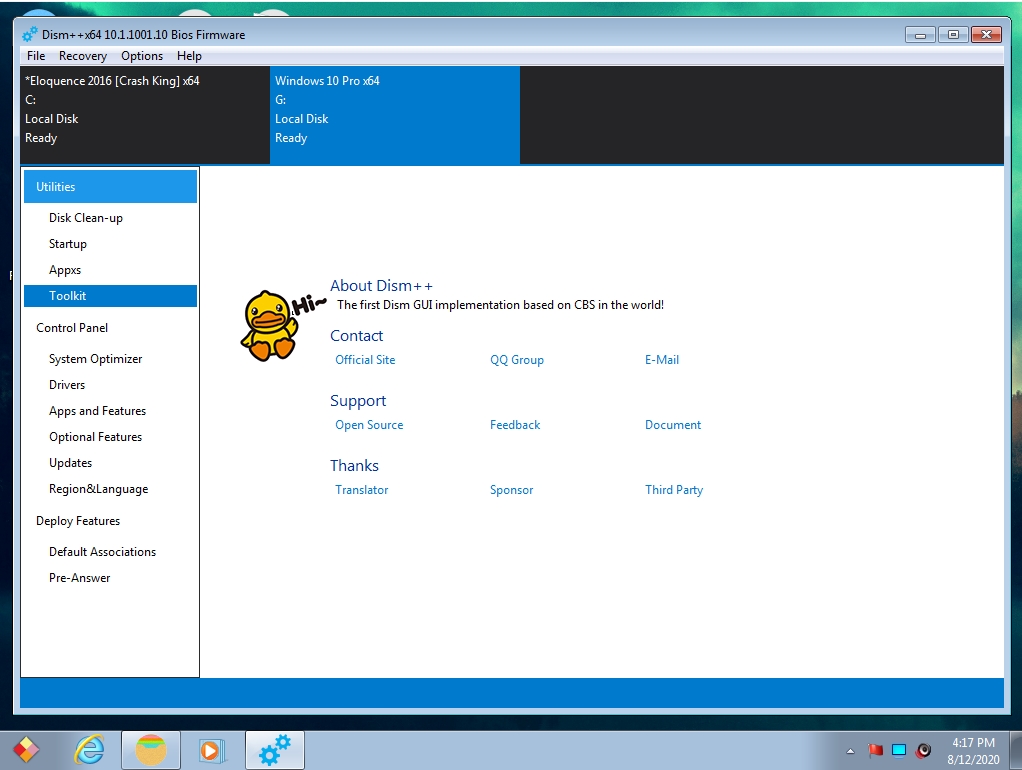
Task: Open Default Associations
Action: [x=102, y=552]
